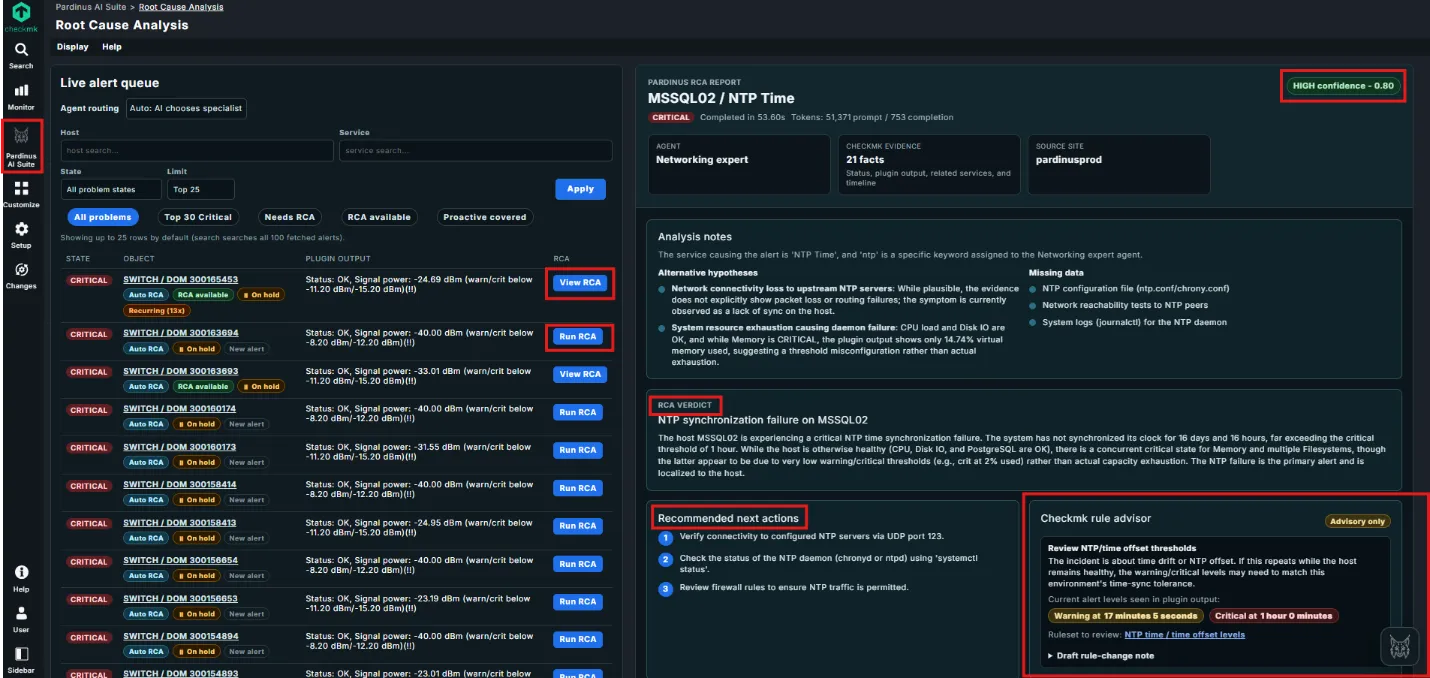Image resolution: width=1430 pixels, height=678 pixels.
Task: Open the lynx assistant floating icon
Action: pos(1400,648)
